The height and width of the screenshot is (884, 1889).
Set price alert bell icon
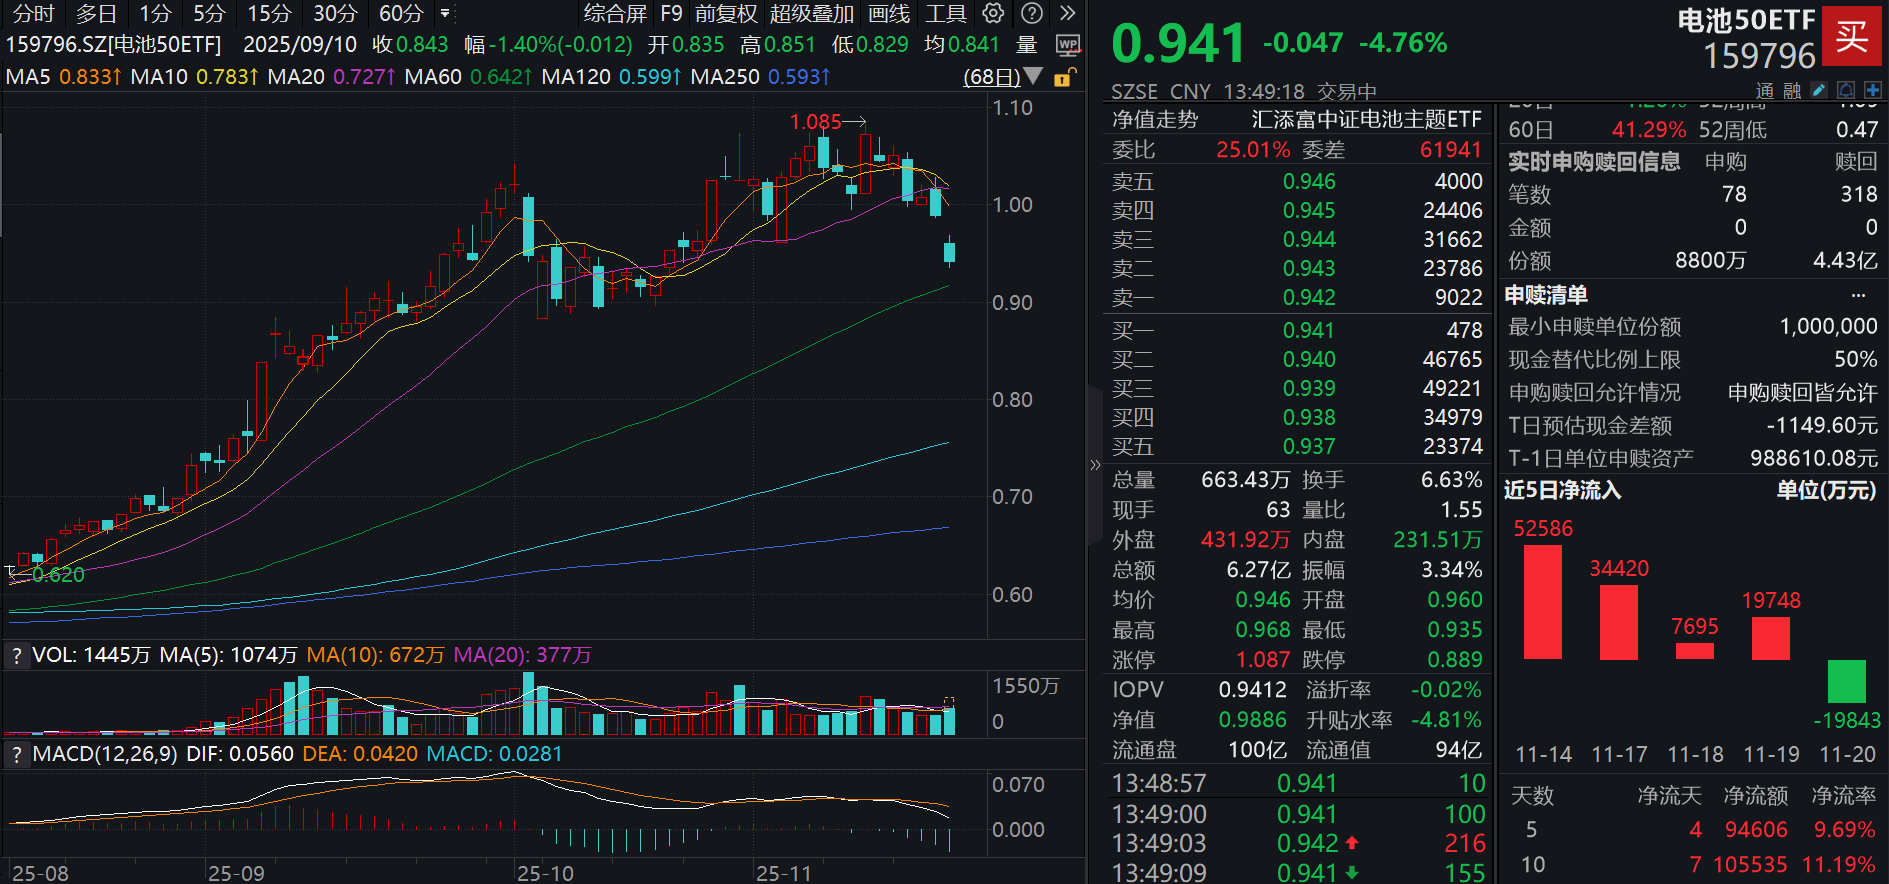click(x=1846, y=90)
